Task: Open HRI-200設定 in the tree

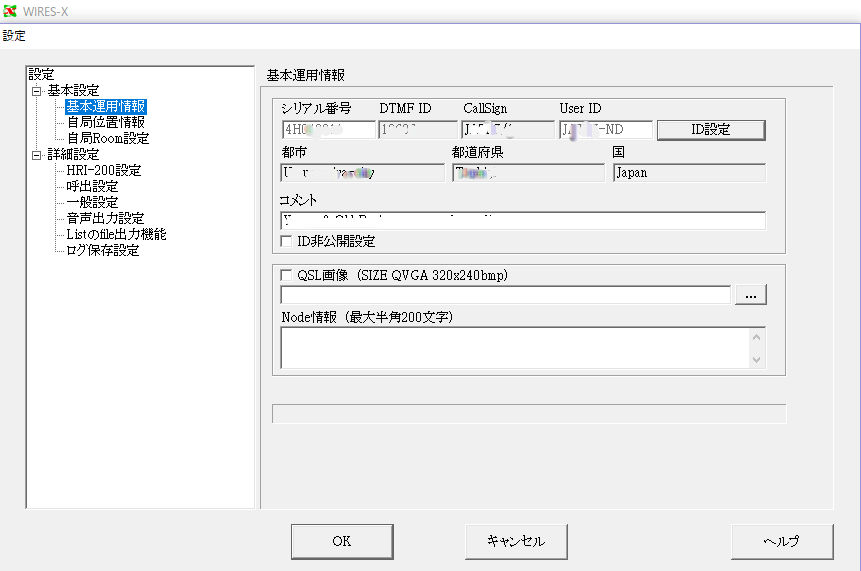Action: 104,171
